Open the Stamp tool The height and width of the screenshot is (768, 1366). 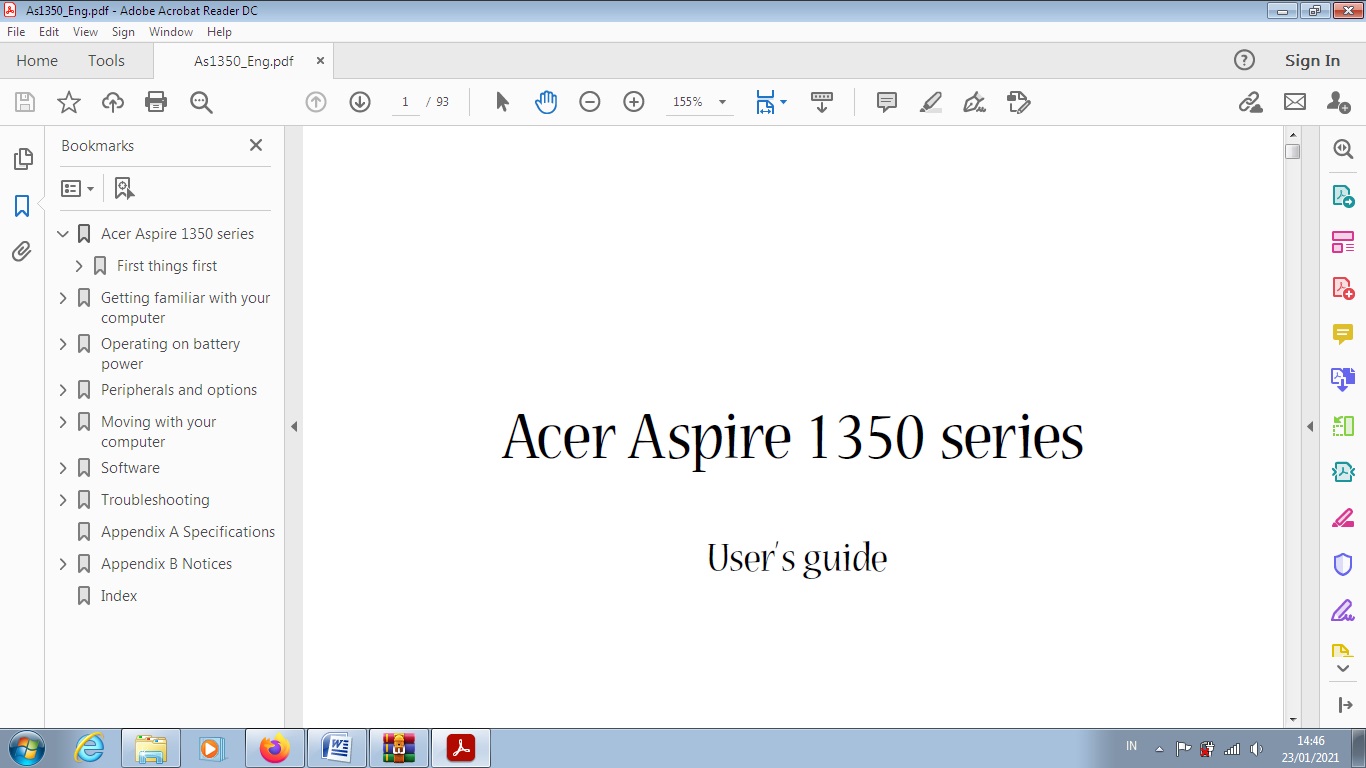tap(1019, 102)
